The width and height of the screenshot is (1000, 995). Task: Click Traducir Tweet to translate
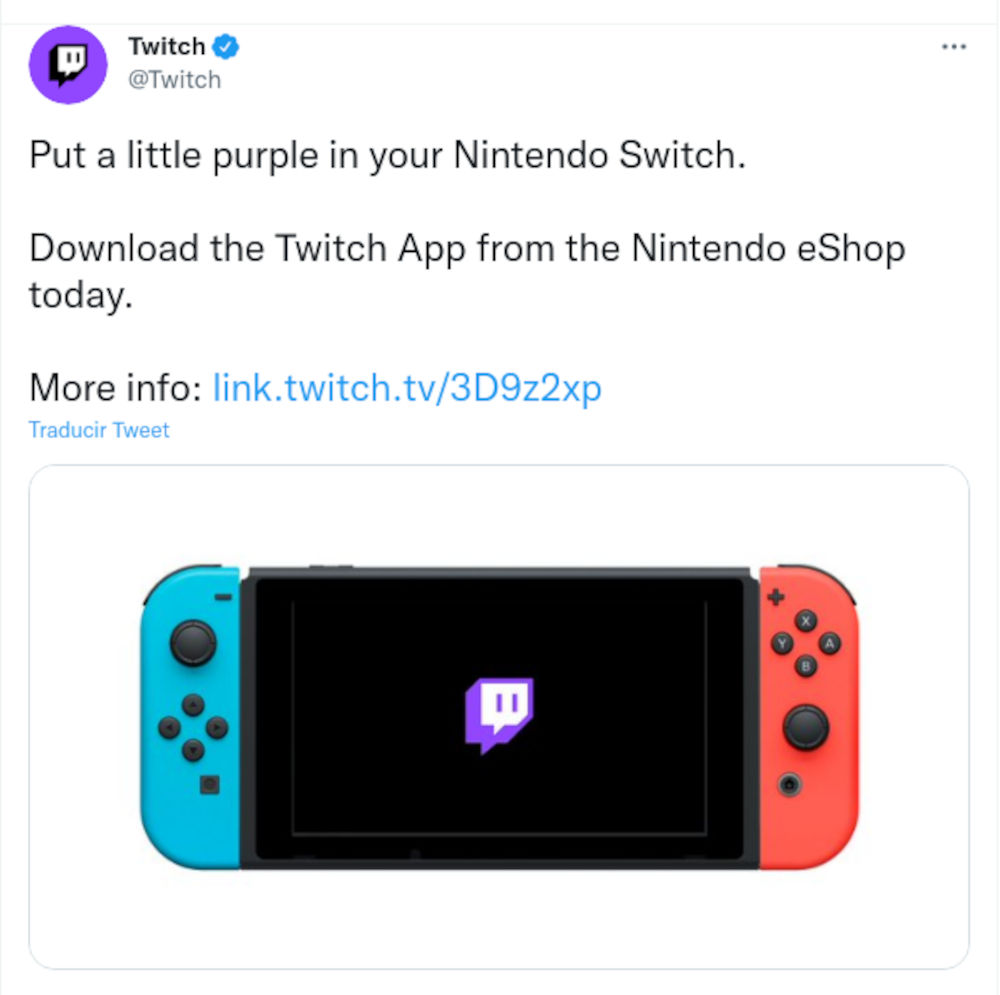(x=99, y=430)
